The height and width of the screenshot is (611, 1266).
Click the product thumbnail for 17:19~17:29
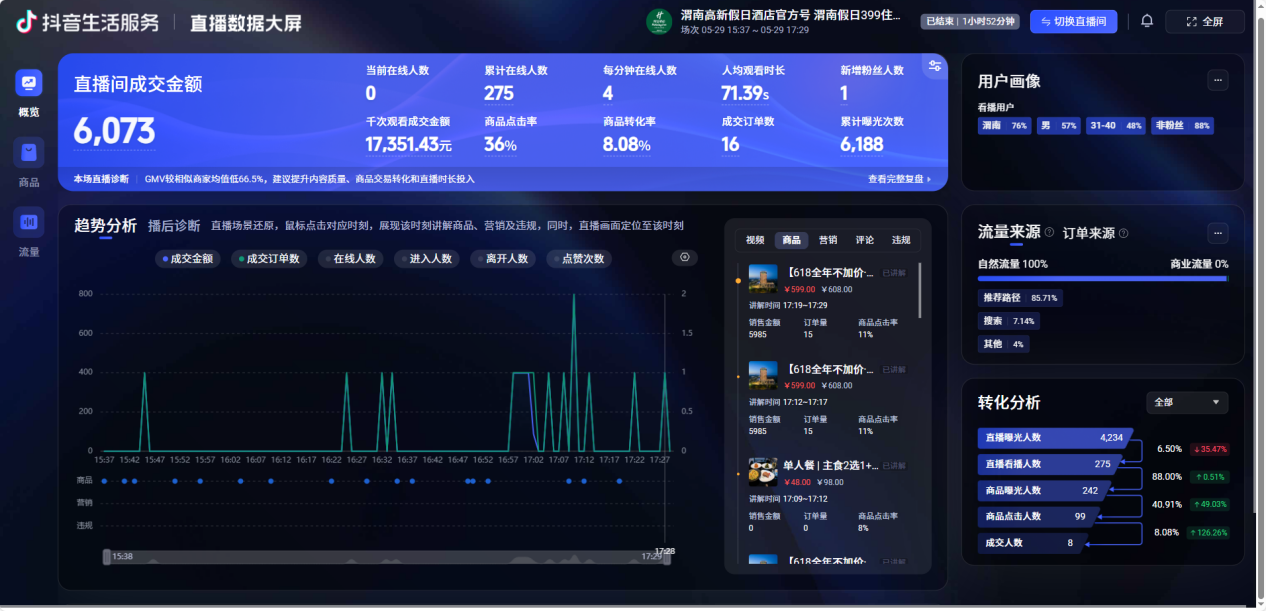pos(763,278)
